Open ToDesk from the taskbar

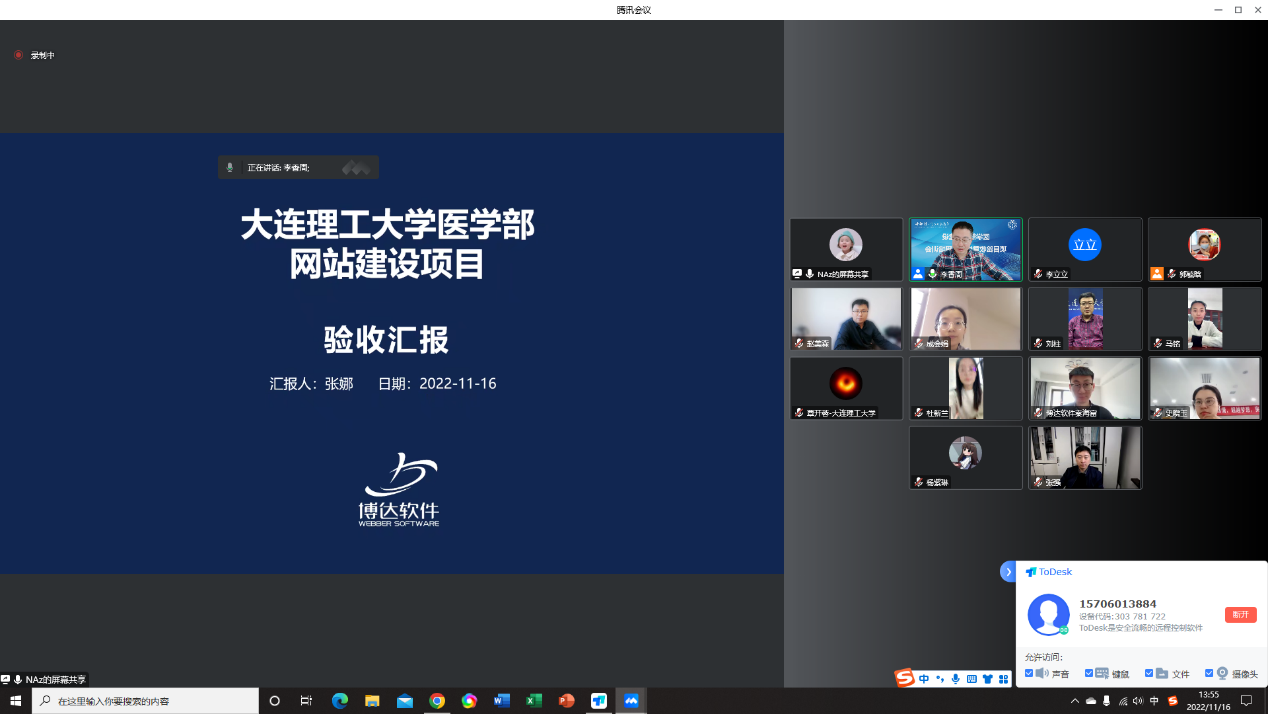point(599,701)
